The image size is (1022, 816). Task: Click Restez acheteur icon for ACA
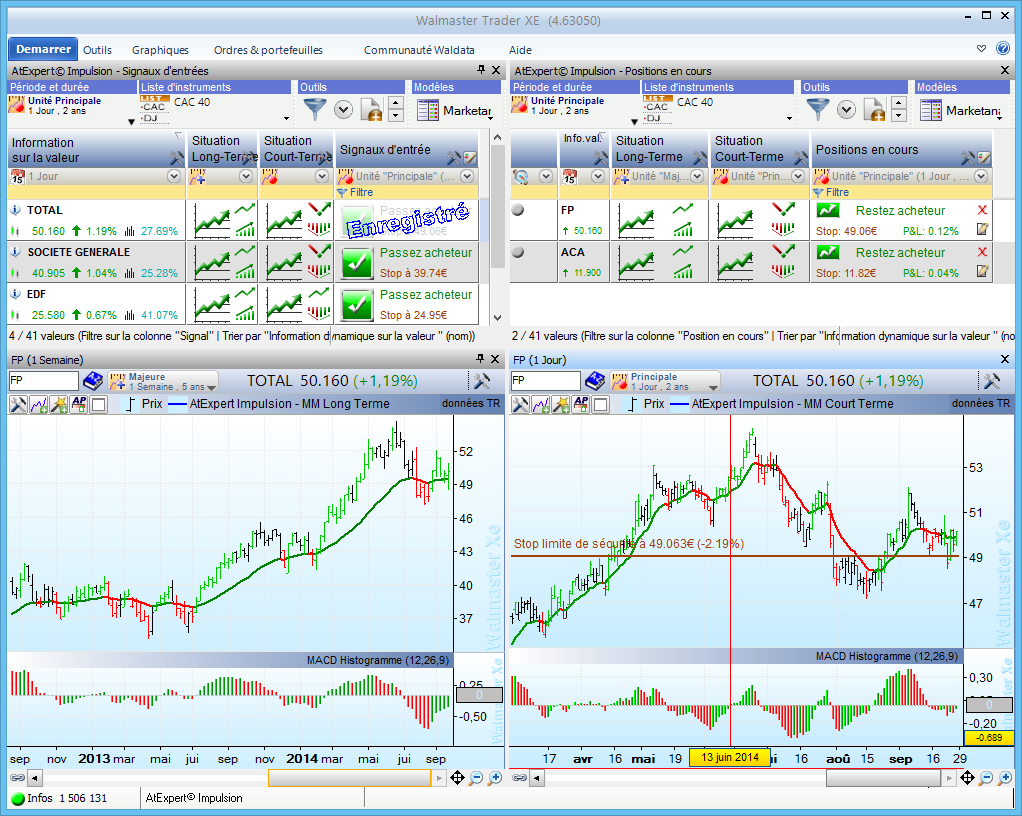pos(828,252)
